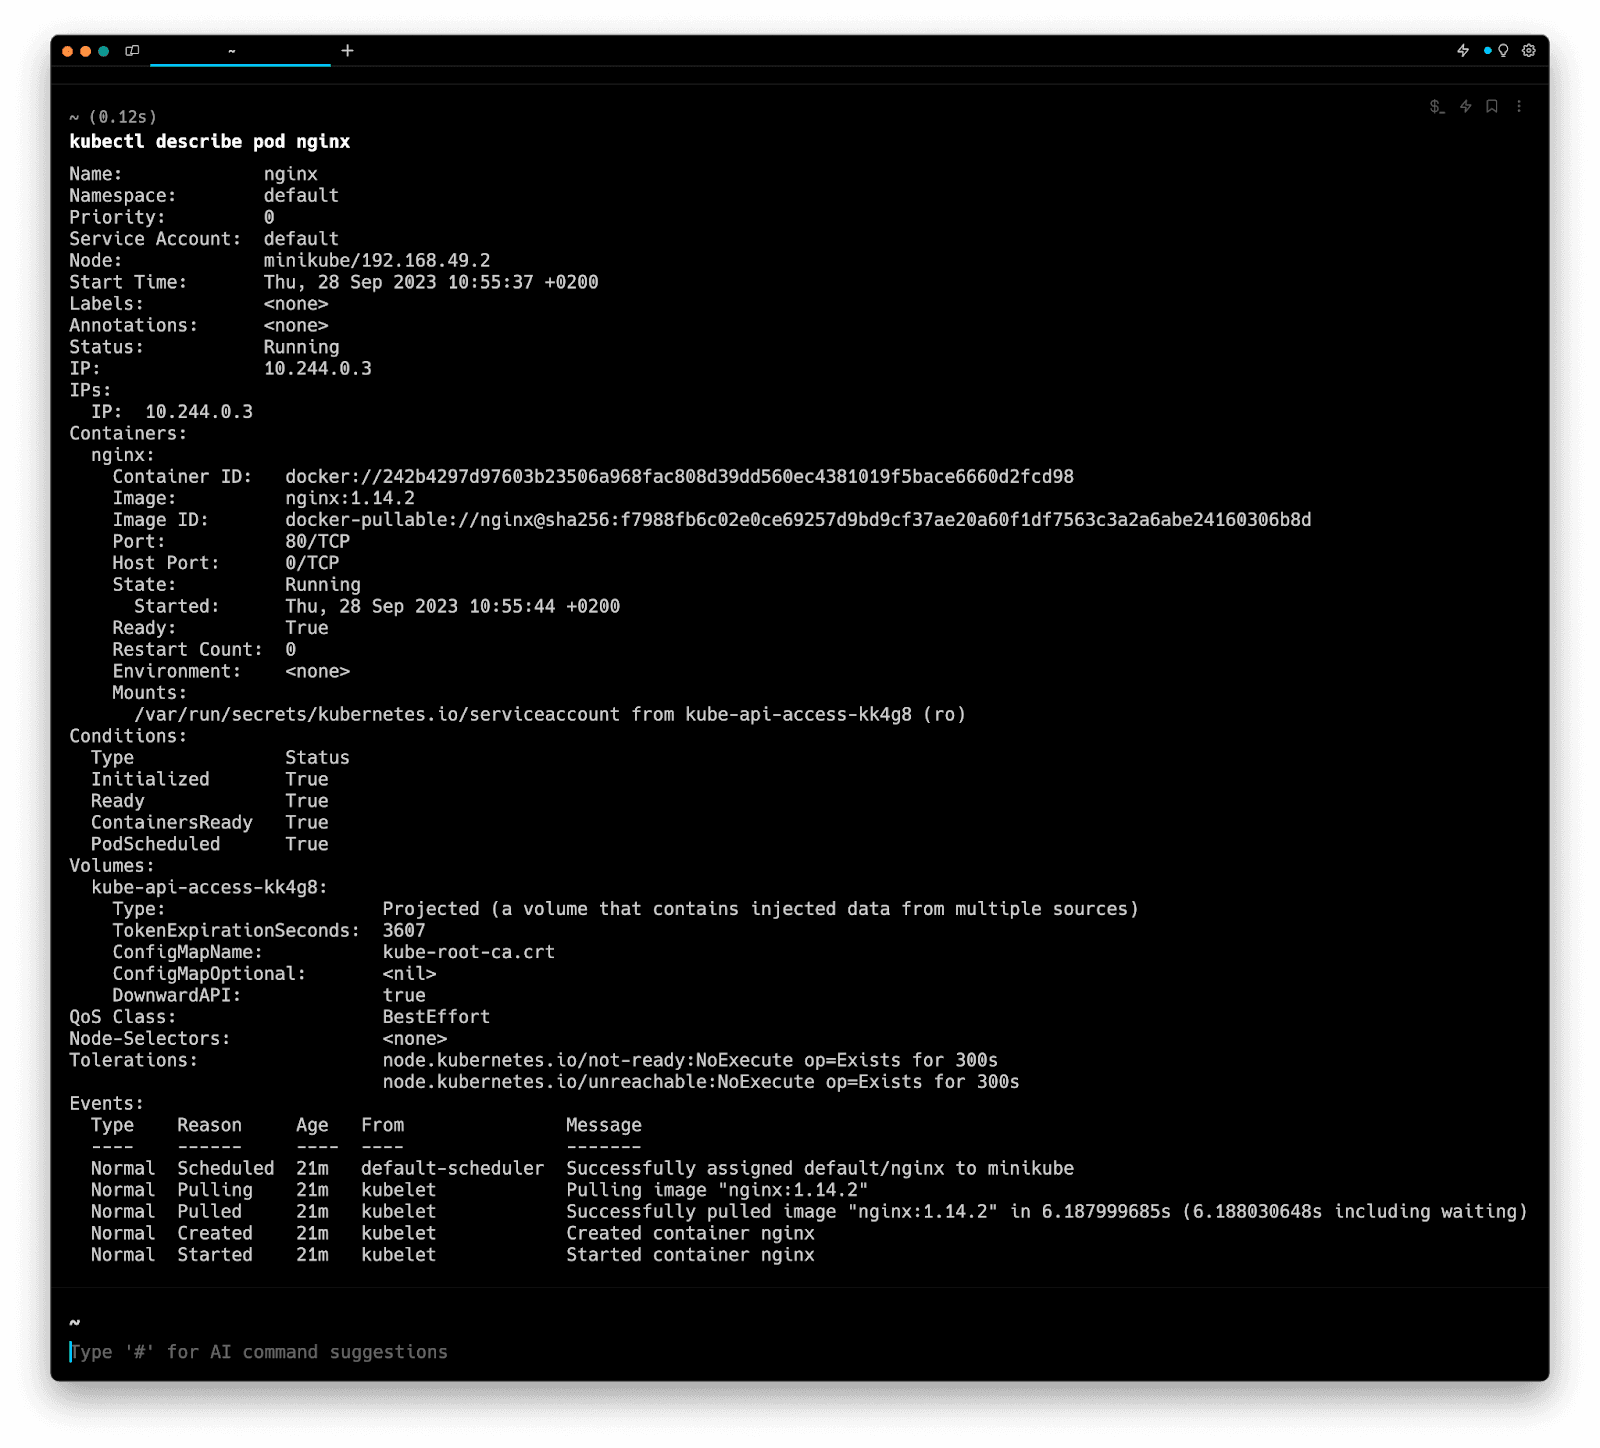
Task: Maximize the window using the green button
Action: point(104,51)
